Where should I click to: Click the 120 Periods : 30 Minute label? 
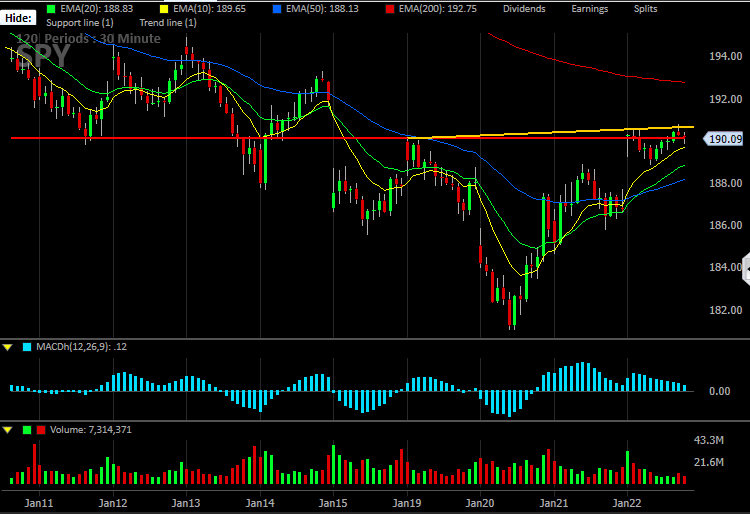pyautogui.click(x=88, y=39)
